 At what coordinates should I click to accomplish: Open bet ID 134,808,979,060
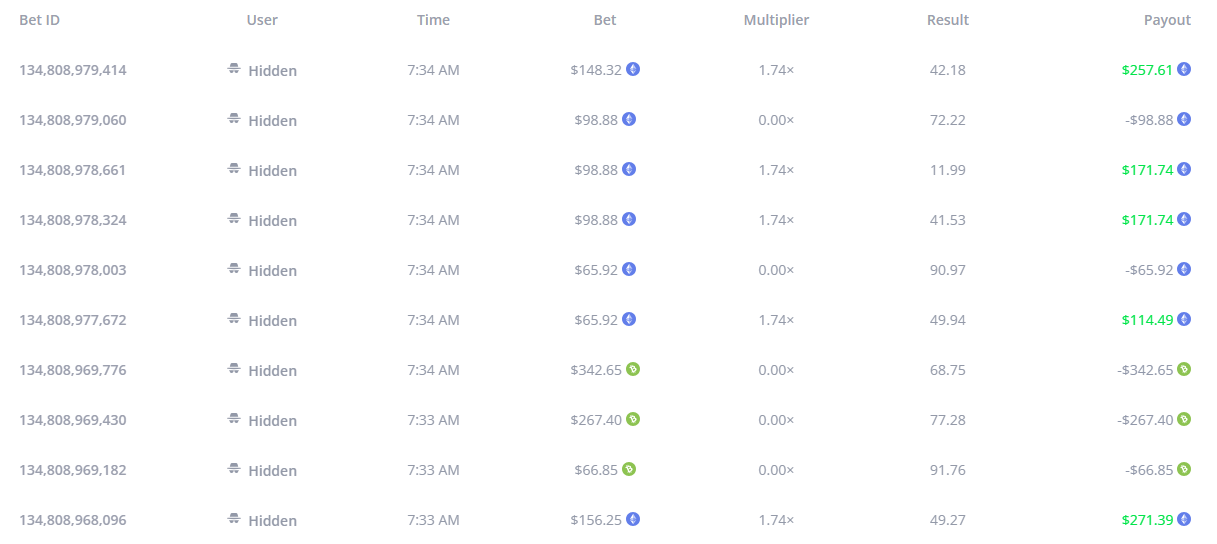pos(73,120)
